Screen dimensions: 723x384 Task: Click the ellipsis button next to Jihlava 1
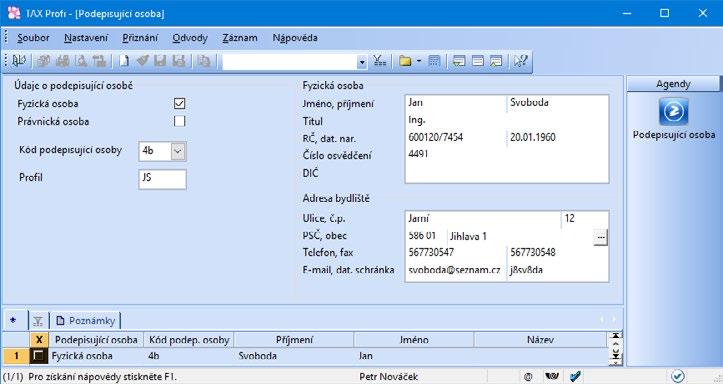click(600, 237)
